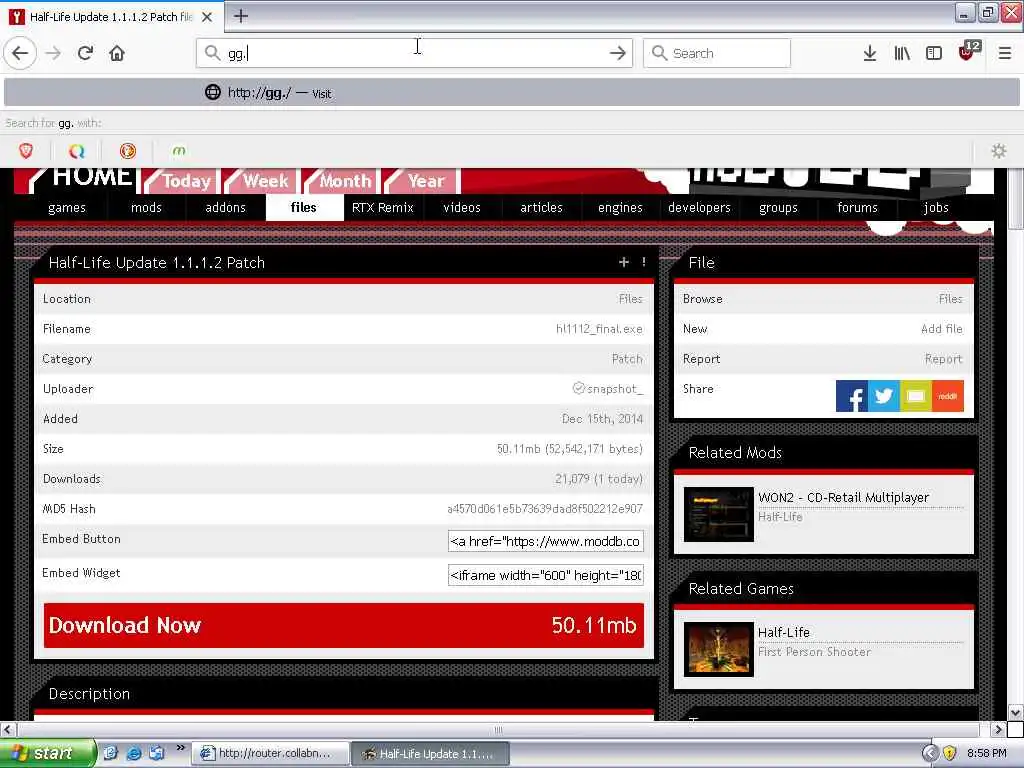Open the Half-Life game thumbnail

pos(718,649)
